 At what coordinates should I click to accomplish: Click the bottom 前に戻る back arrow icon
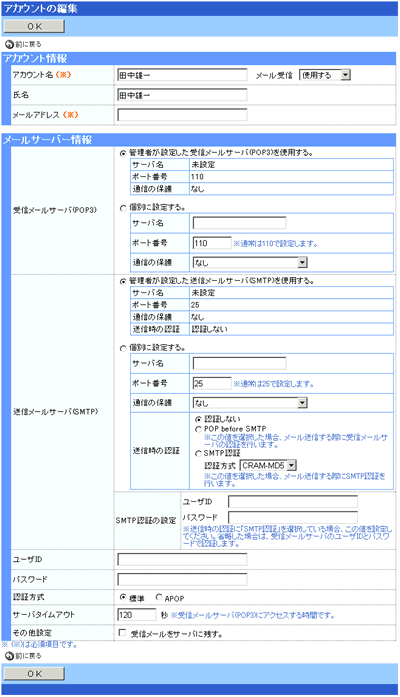click(x=9, y=656)
